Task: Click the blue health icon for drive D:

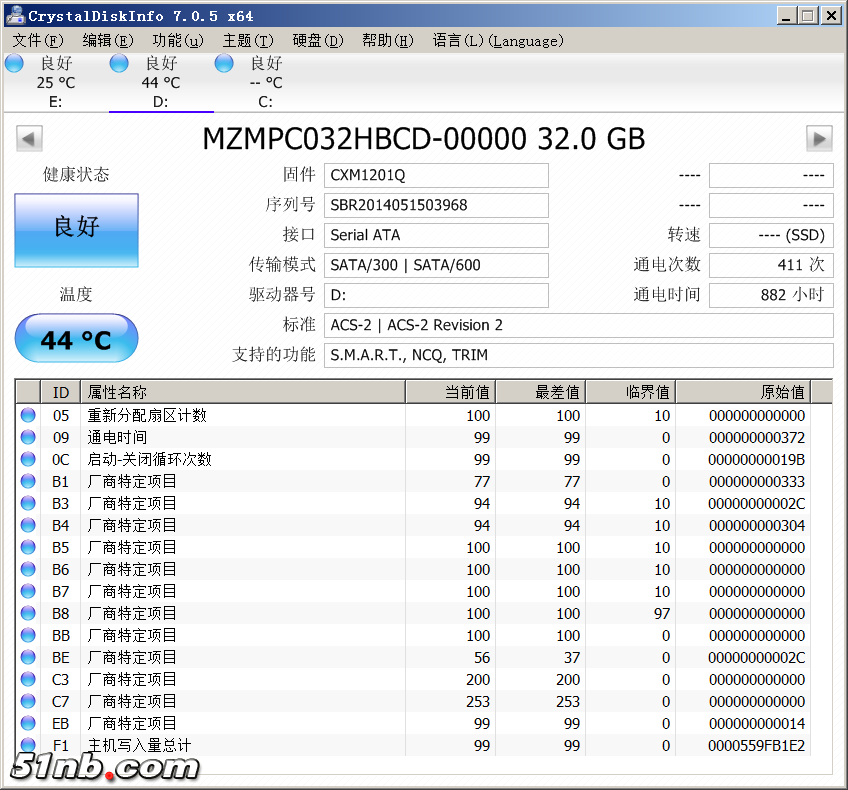Action: click(119, 63)
